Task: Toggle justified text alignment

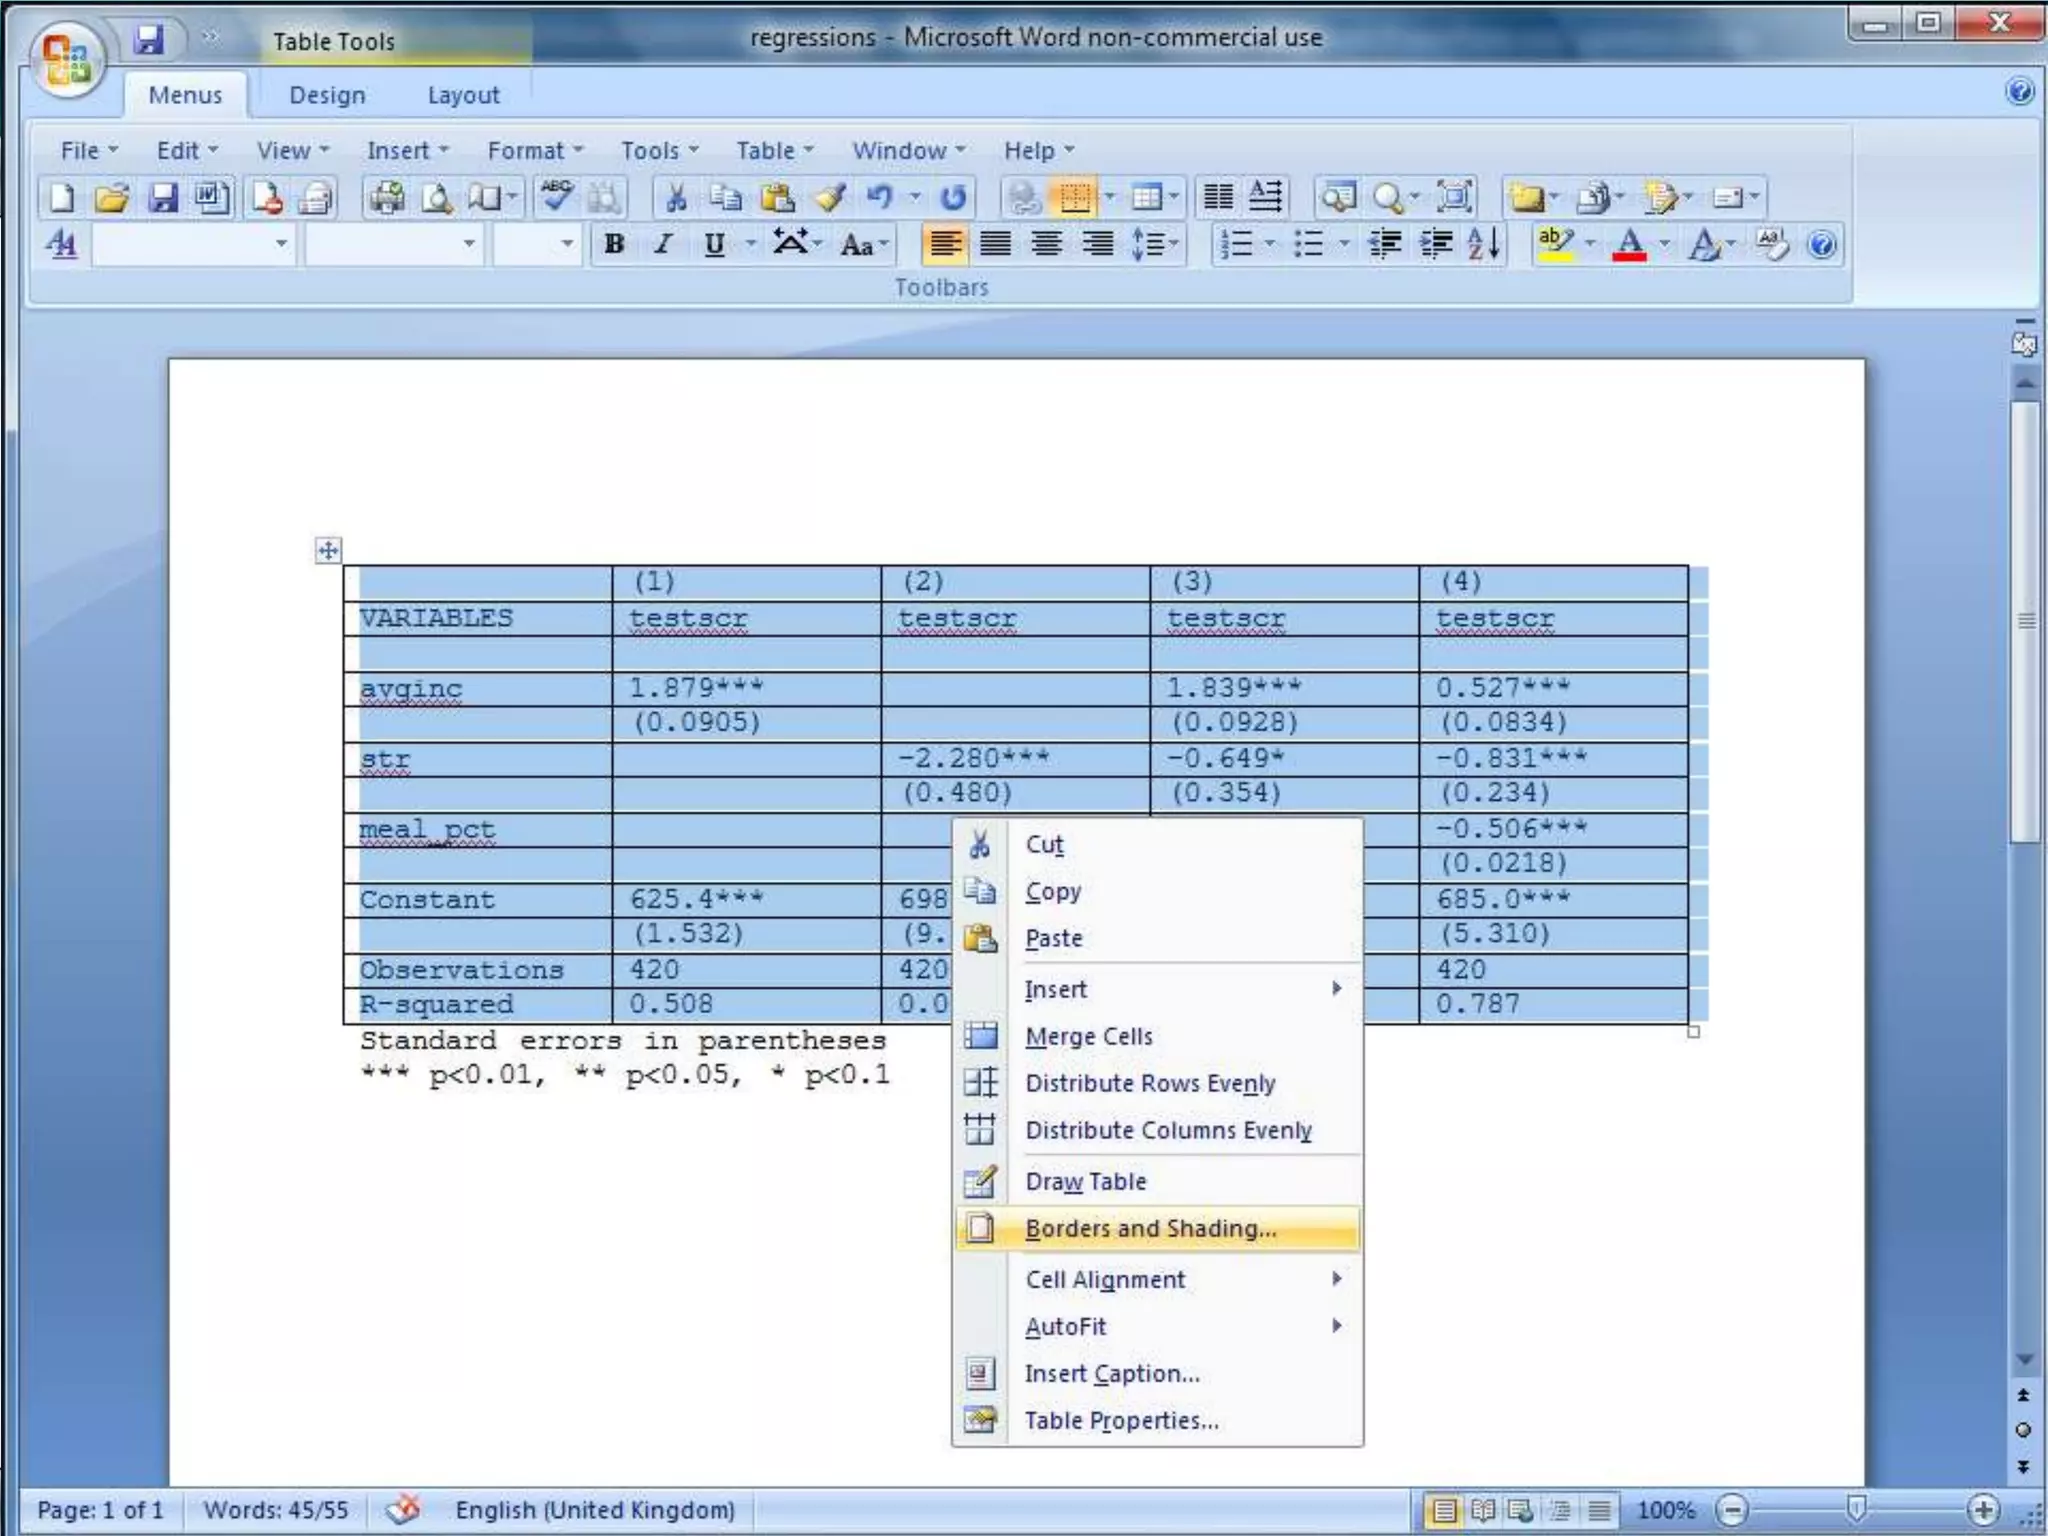Action: (x=995, y=244)
